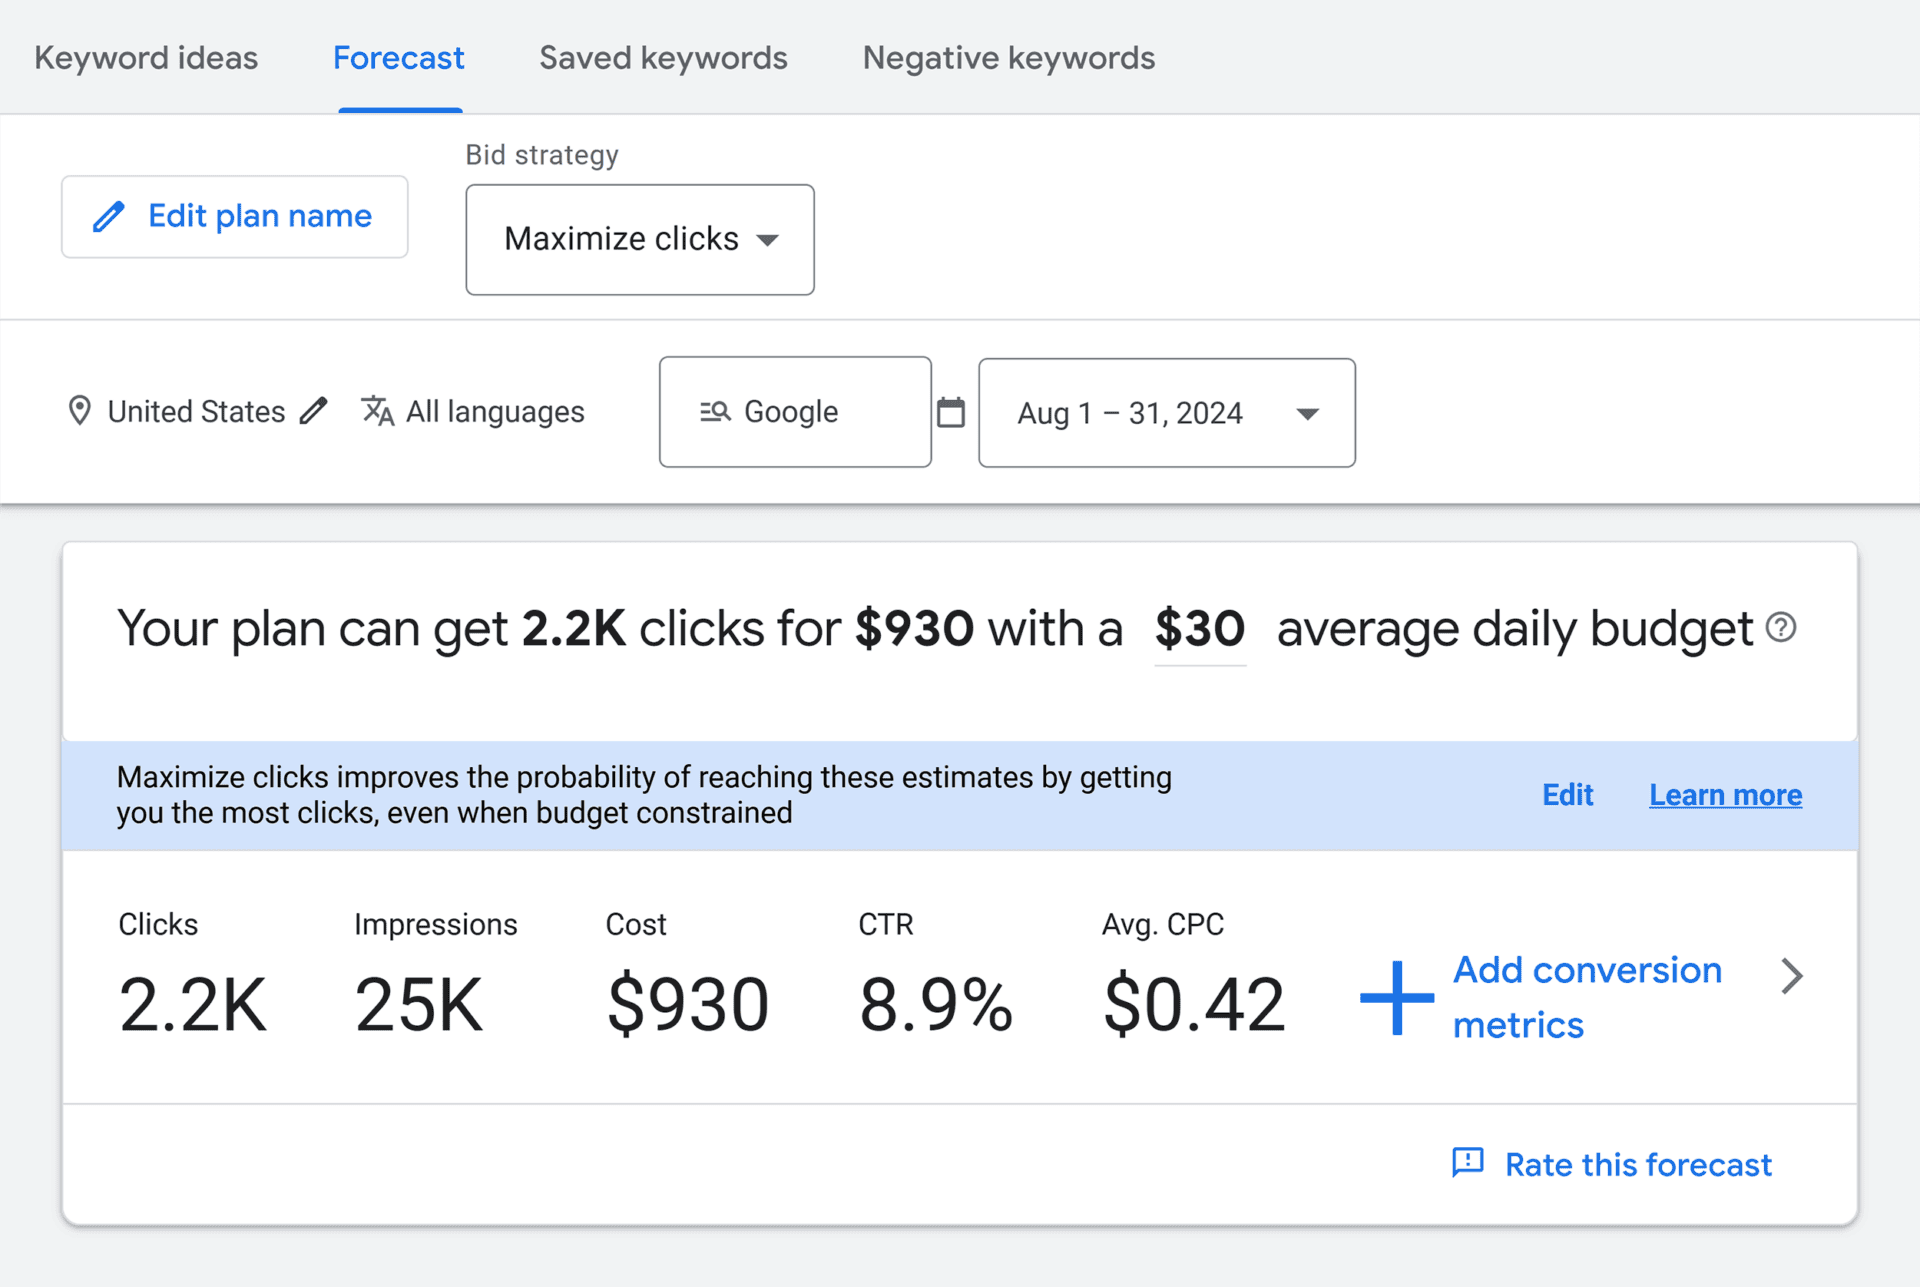Viewport: 1920px width, 1287px height.
Task: Switch to the Keyword ideas tab
Action: (x=146, y=58)
